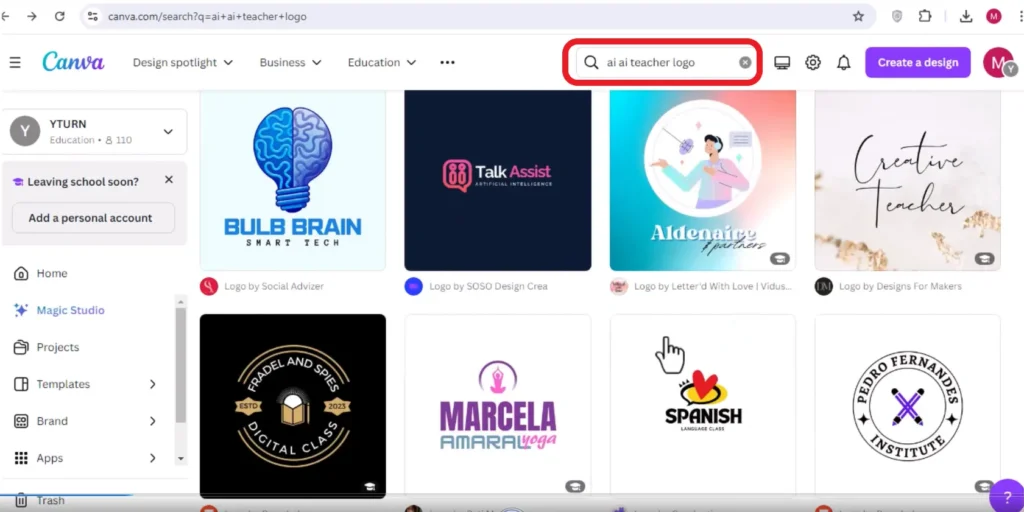The image size is (1024, 512).
Task: Open the hamburger menu beside Canva logo
Action: pos(15,63)
